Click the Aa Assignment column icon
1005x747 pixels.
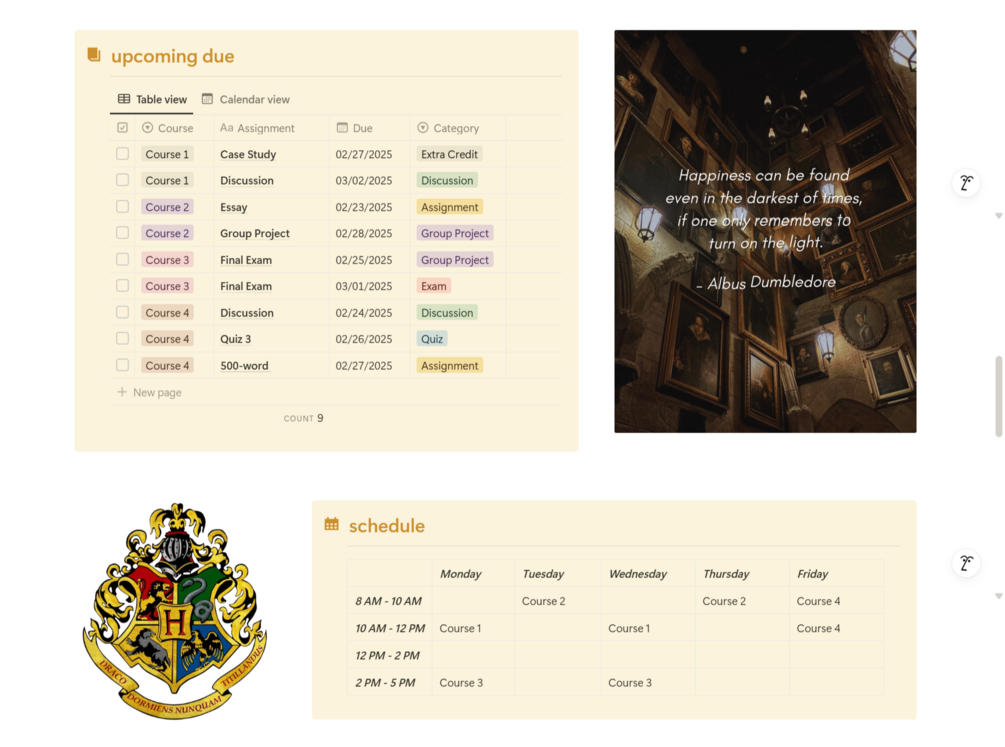click(226, 128)
